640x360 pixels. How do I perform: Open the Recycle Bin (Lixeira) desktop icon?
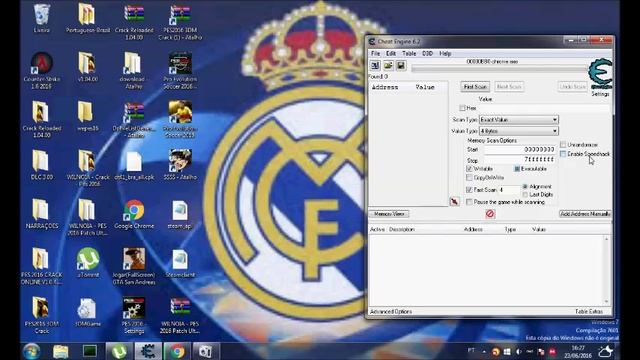[x=42, y=18]
